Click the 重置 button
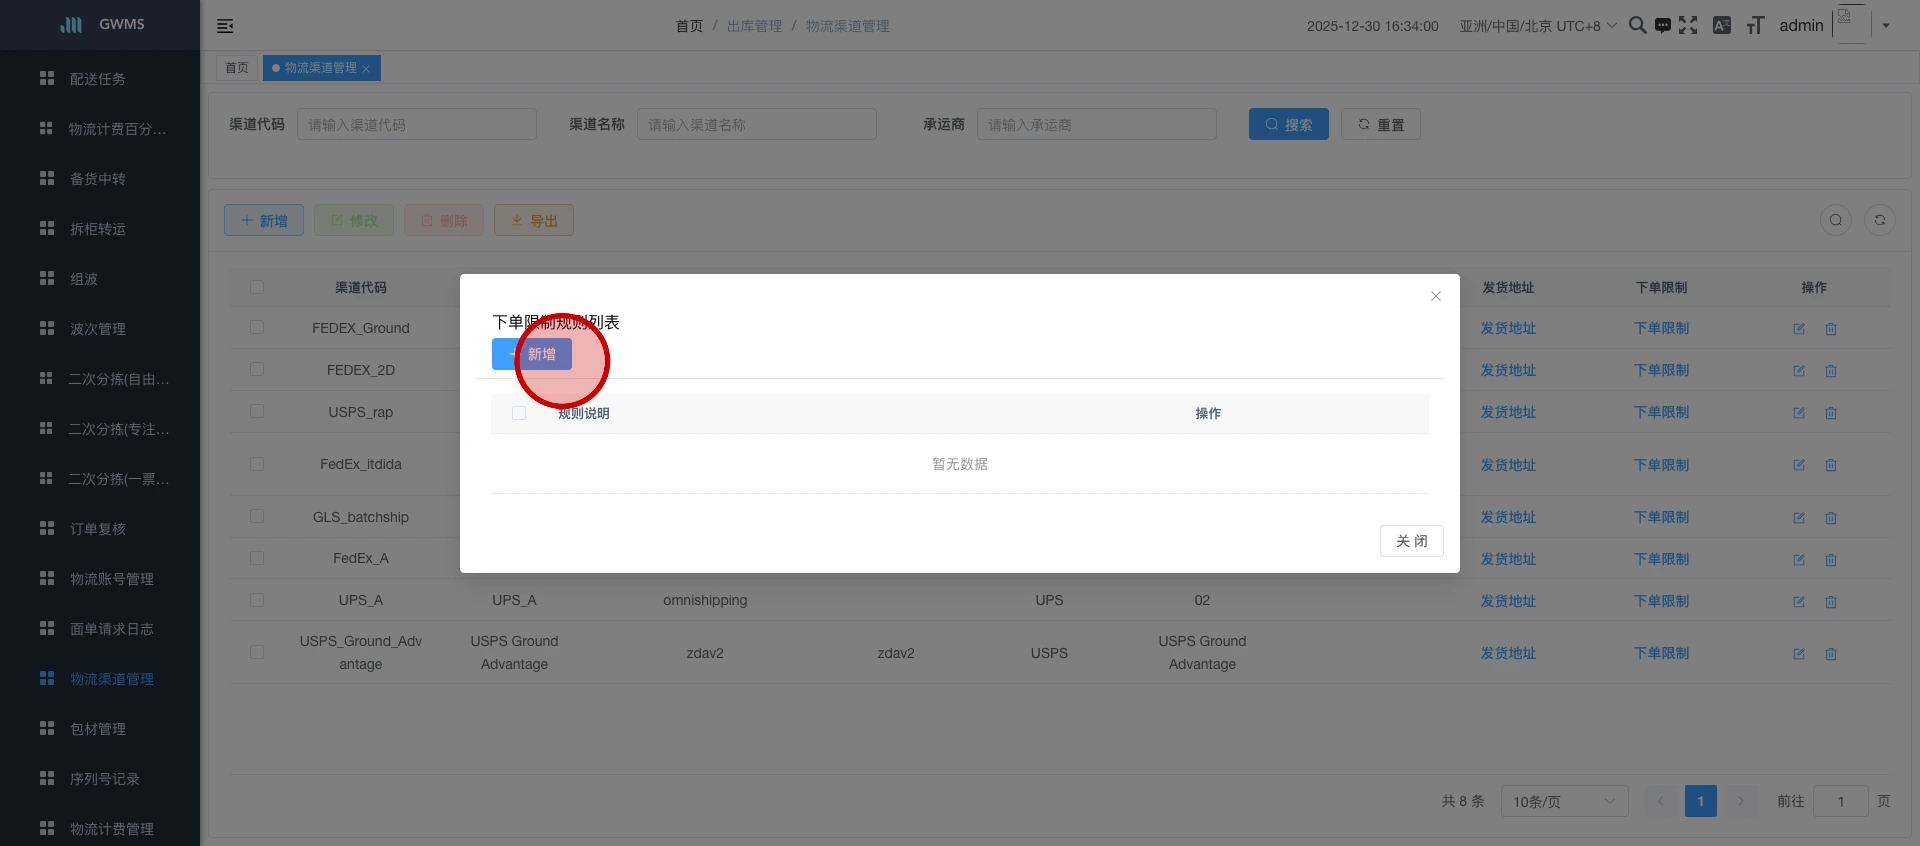The width and height of the screenshot is (1920, 846). [x=1381, y=124]
